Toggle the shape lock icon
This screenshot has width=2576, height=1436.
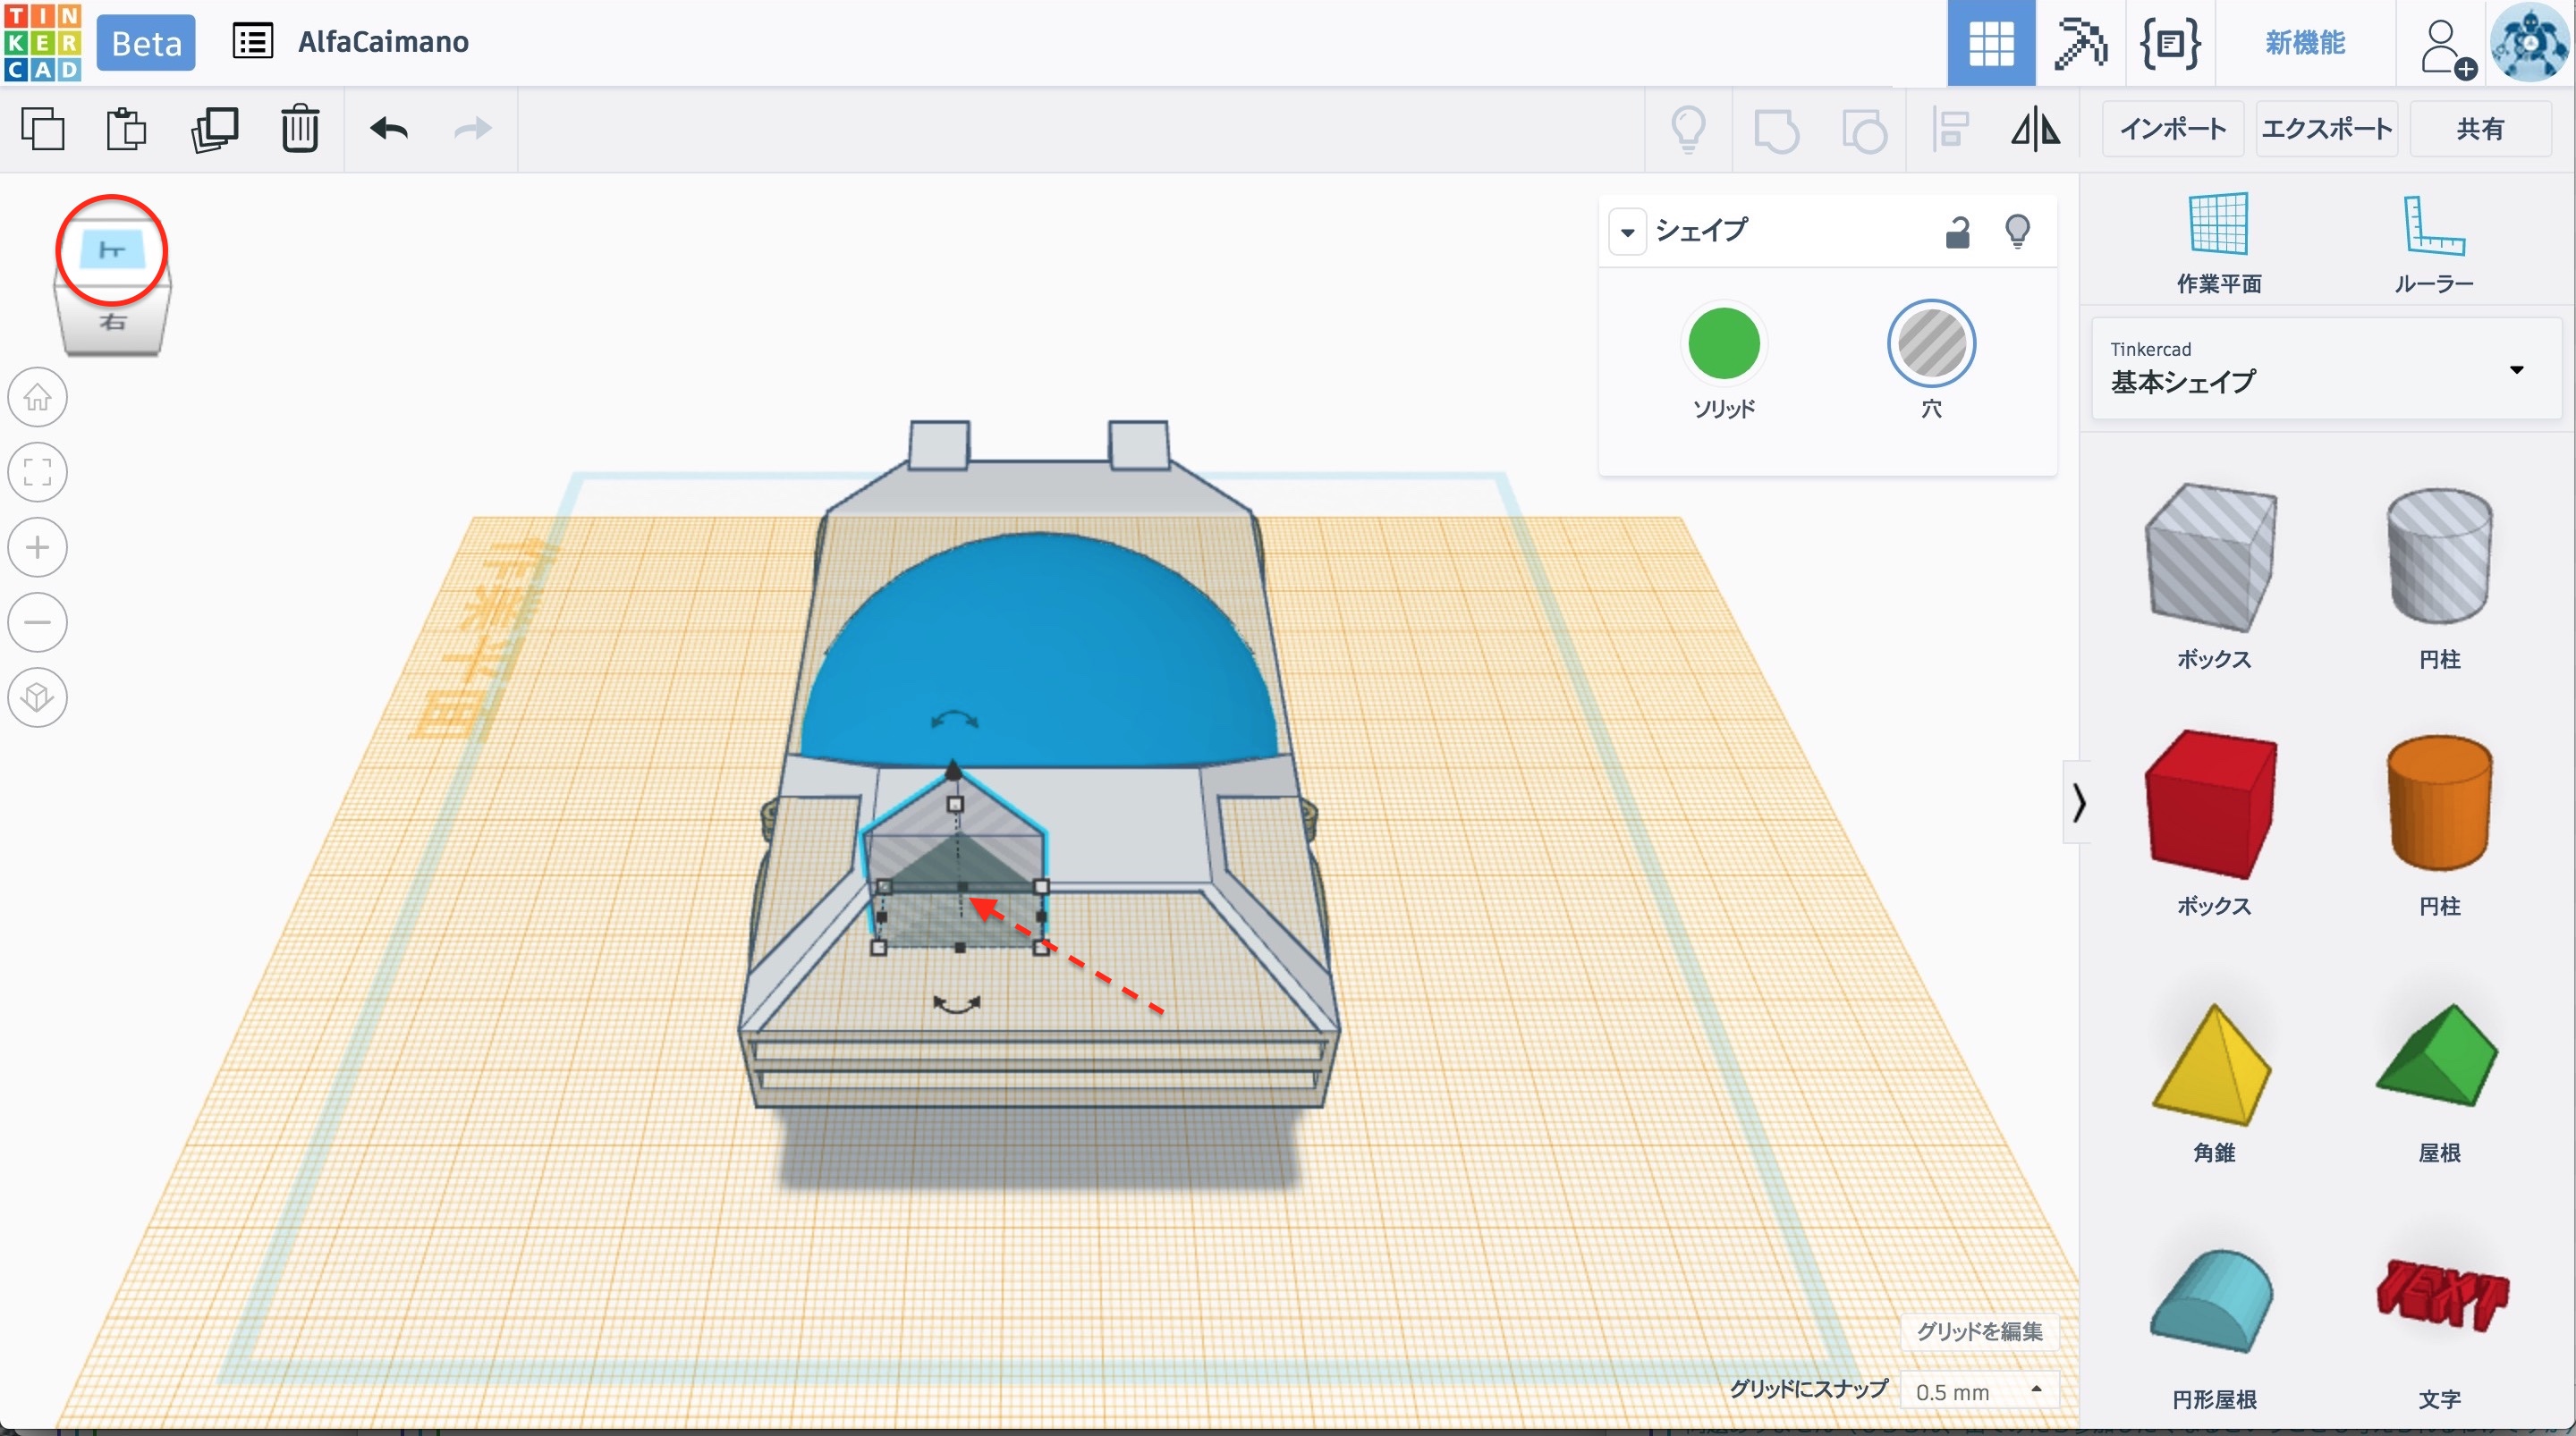[1957, 232]
